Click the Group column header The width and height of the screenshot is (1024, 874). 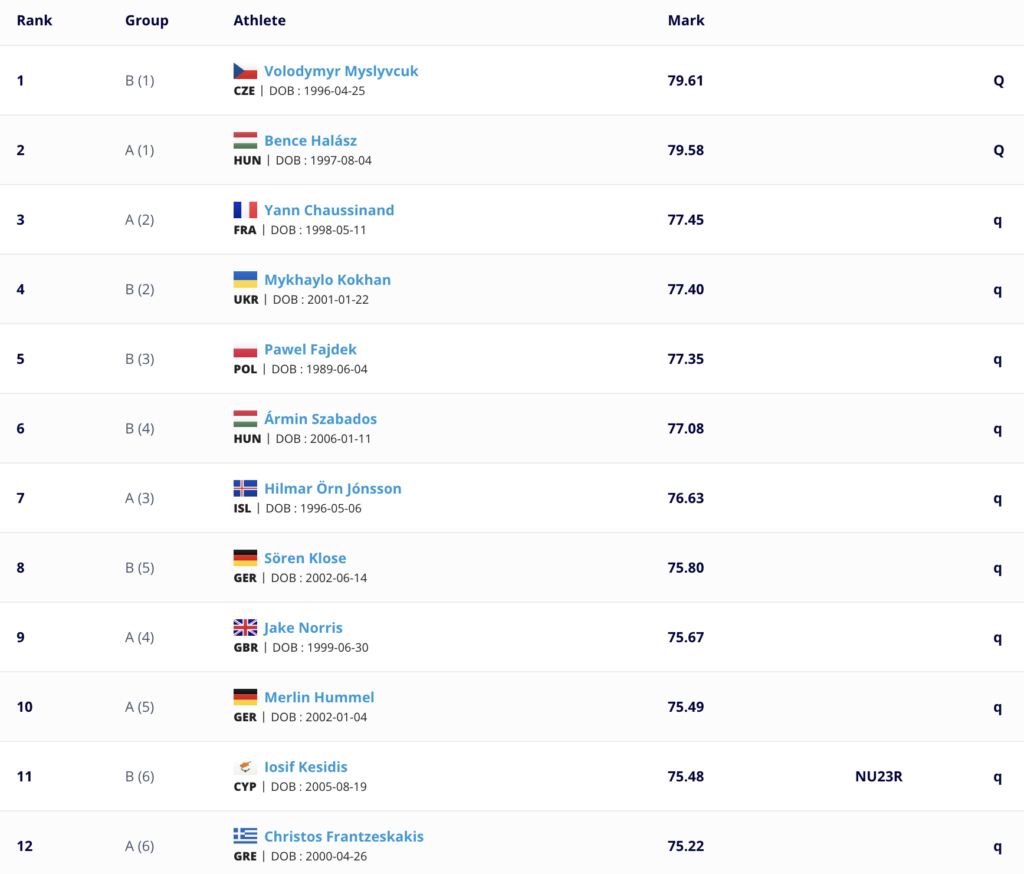146,20
